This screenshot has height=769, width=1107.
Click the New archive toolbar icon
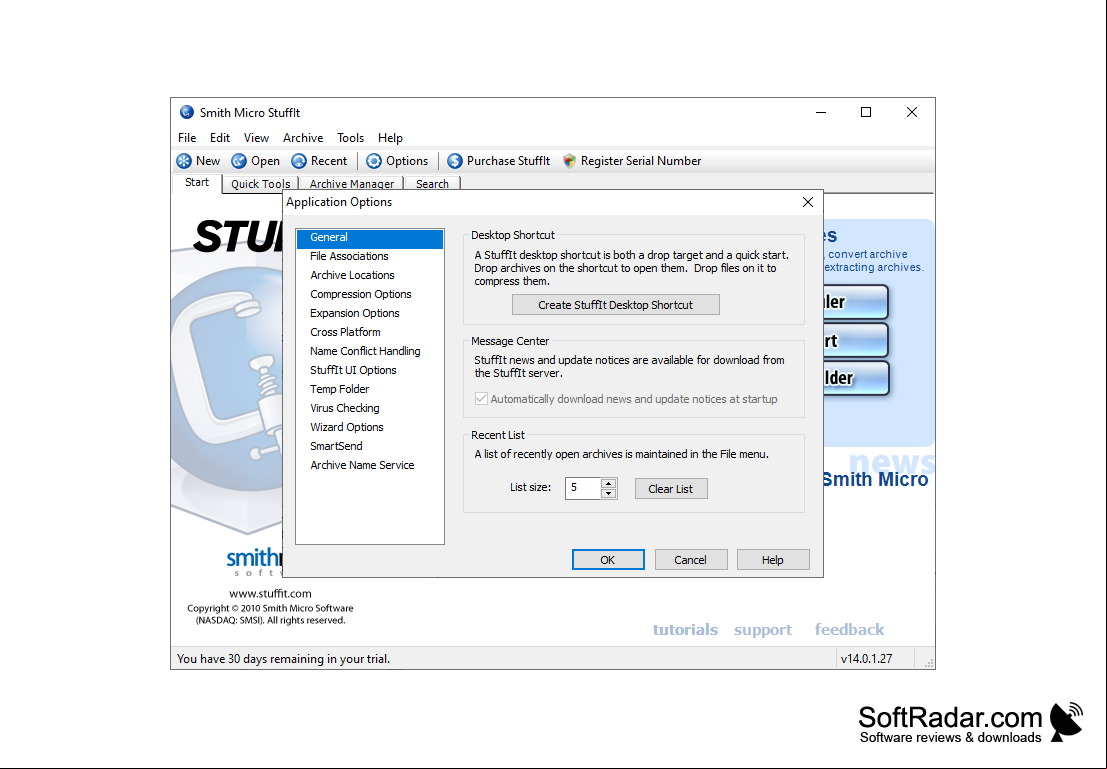184,161
